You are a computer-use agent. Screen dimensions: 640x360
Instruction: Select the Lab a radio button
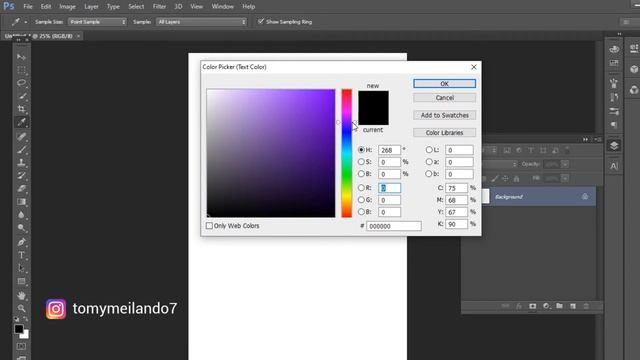coord(429,162)
